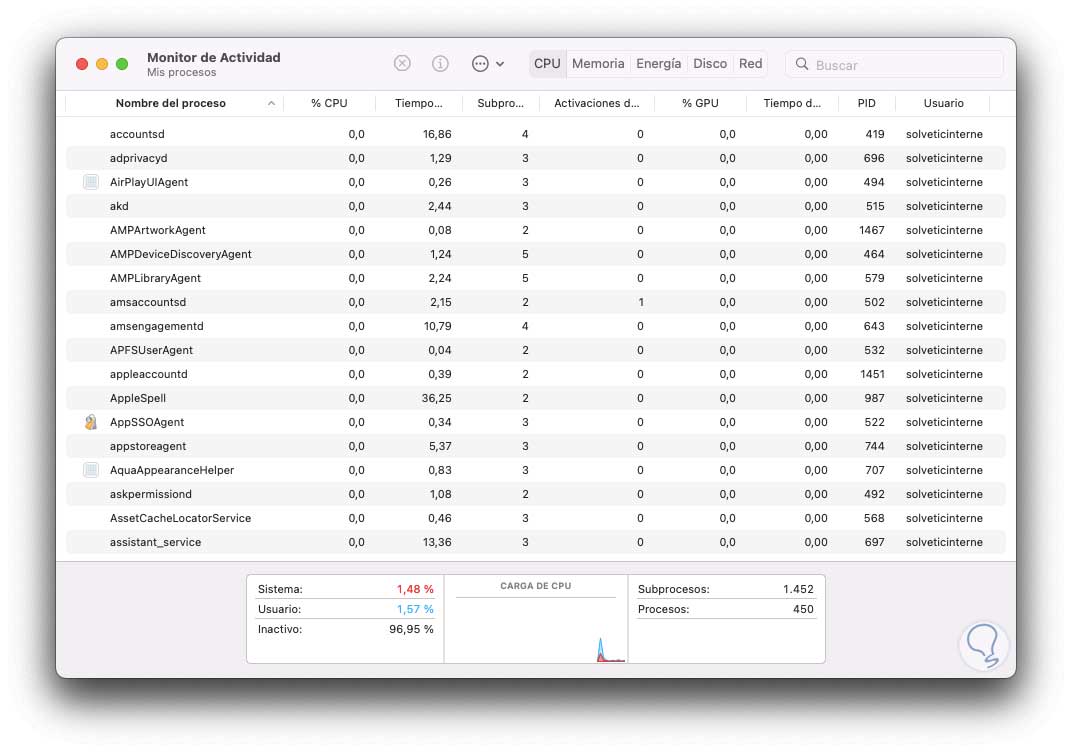Click the AquaAppearanceHelper app icon
Viewport: 1072px width, 752px height.
click(x=90, y=470)
